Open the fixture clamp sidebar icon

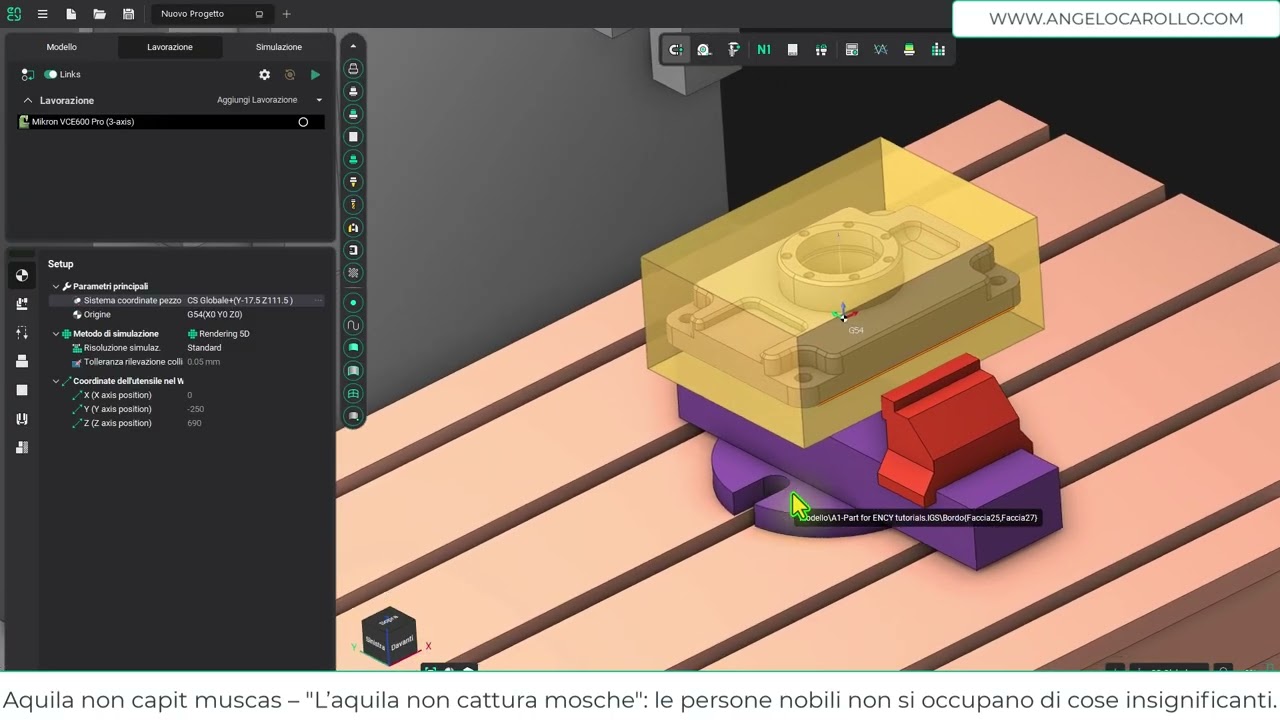pos(22,419)
